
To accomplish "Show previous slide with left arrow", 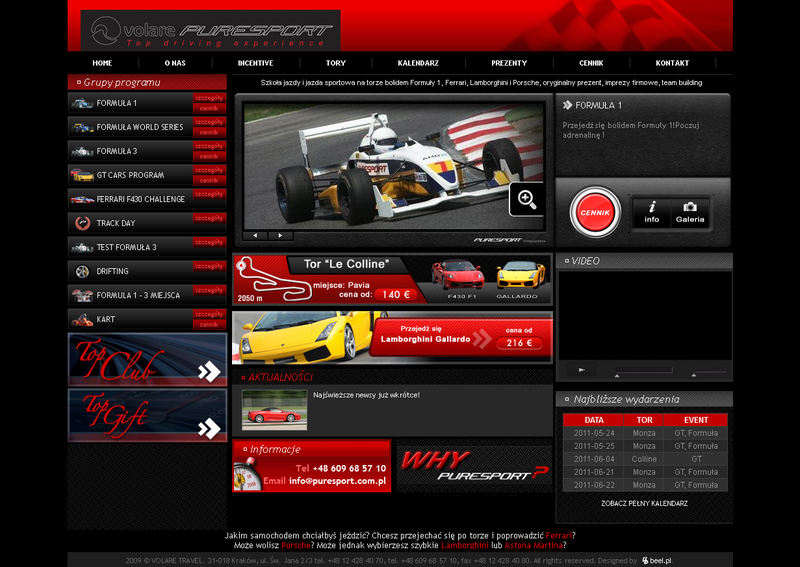I will pos(255,236).
